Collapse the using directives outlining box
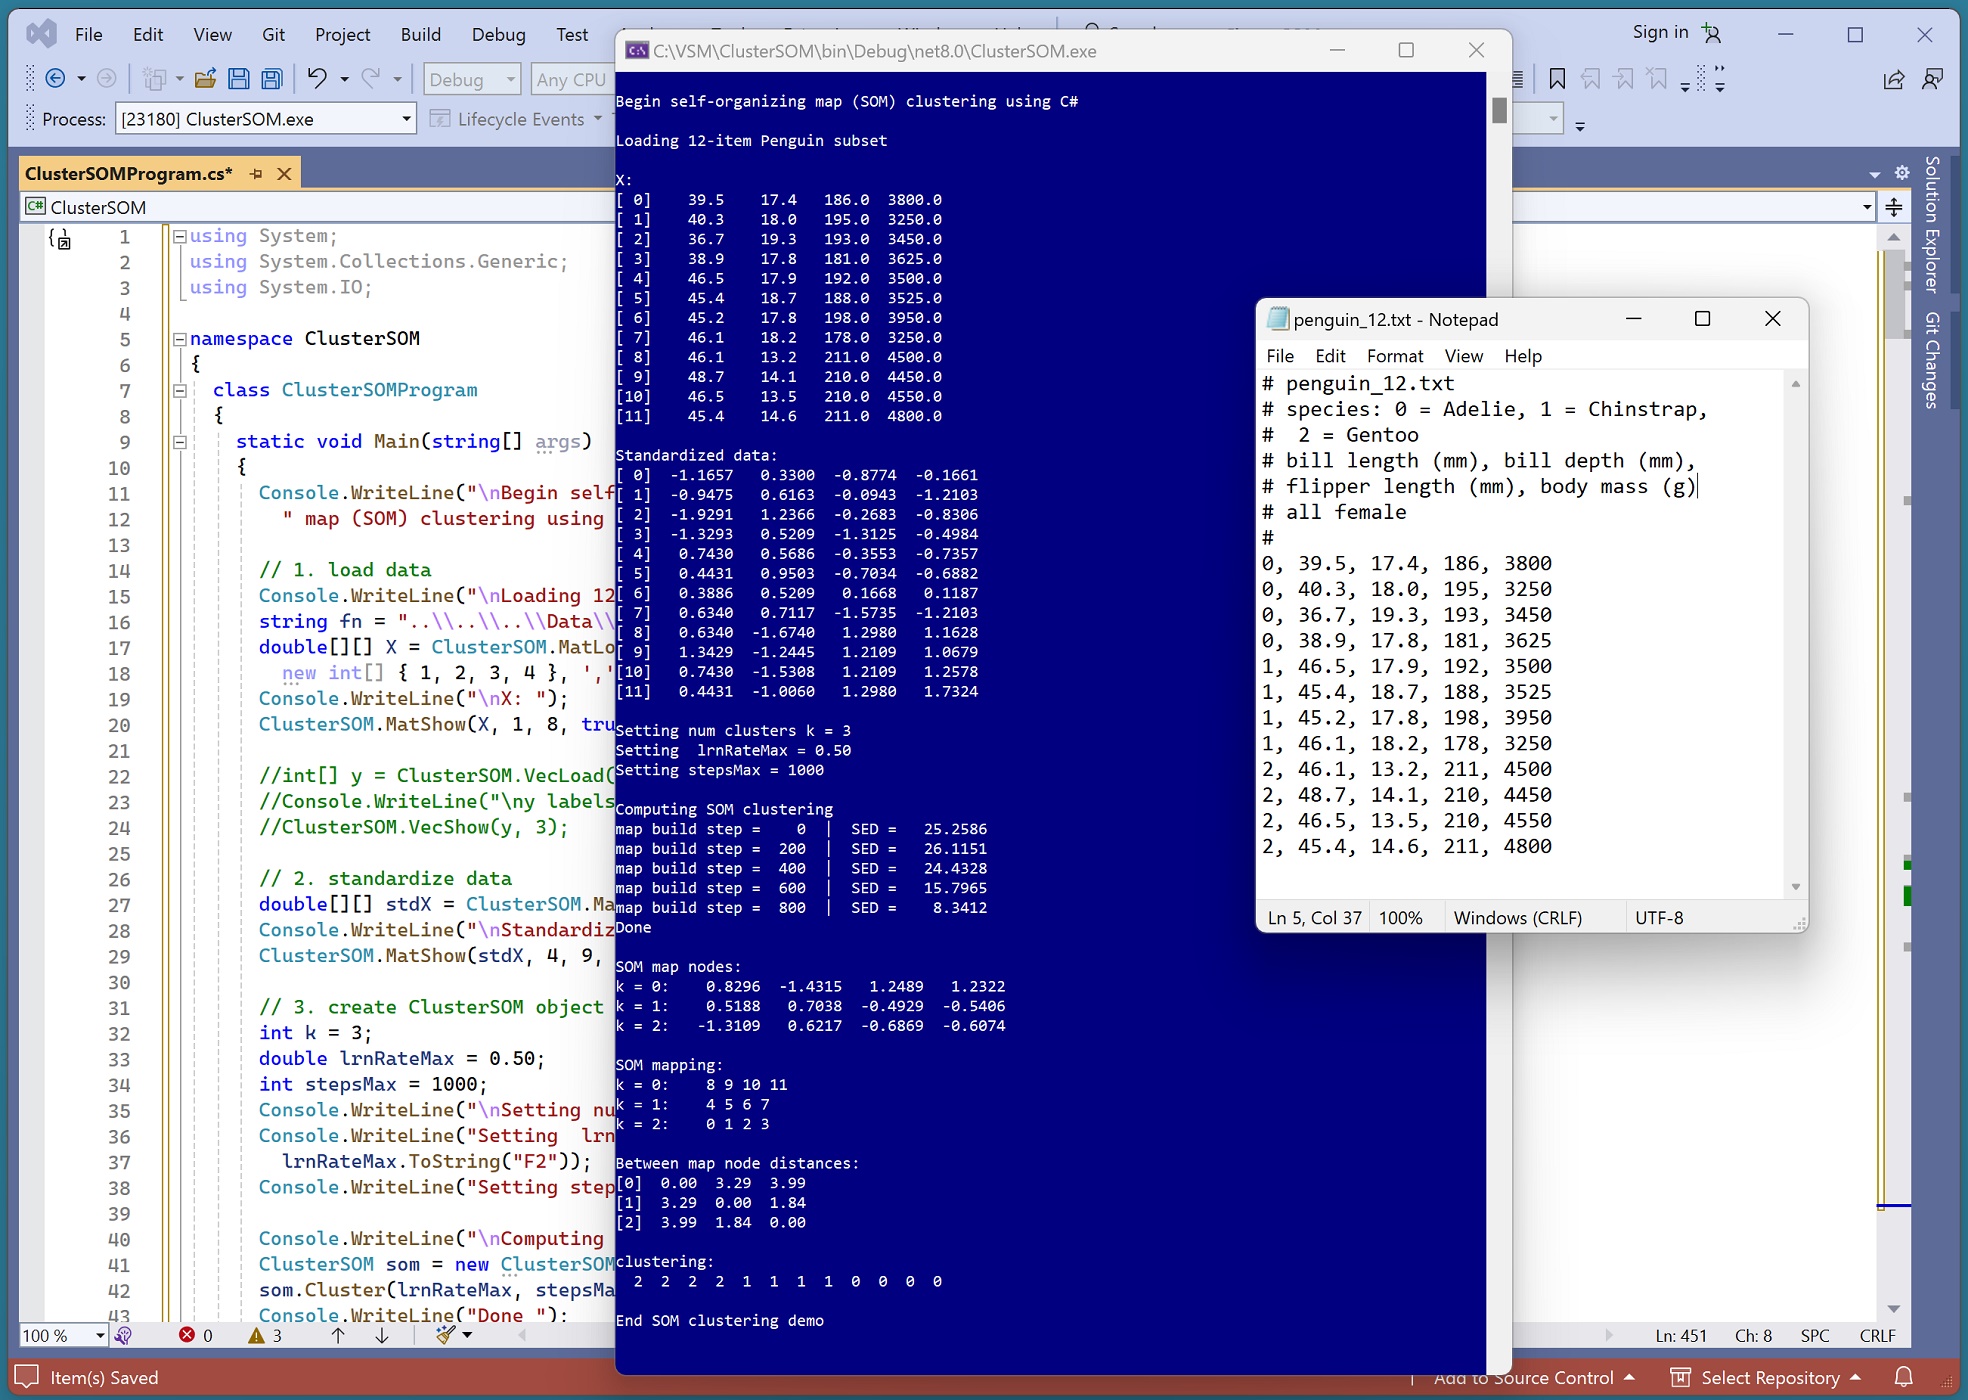 (180, 237)
